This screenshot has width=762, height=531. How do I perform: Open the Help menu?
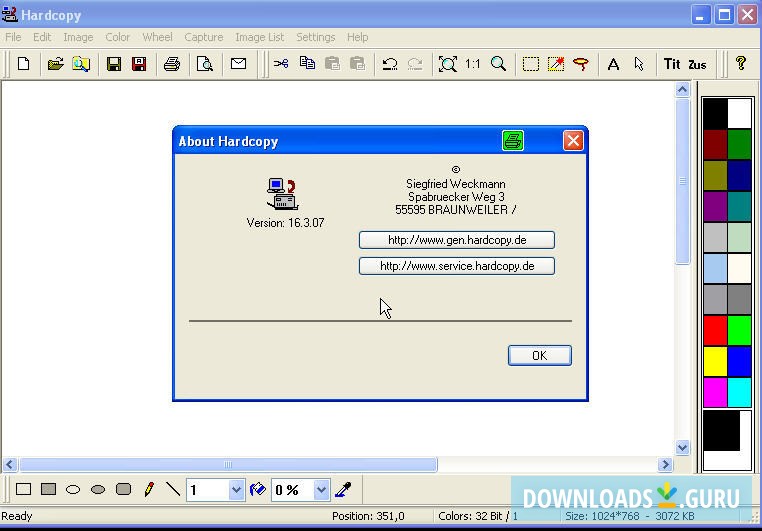click(x=358, y=37)
